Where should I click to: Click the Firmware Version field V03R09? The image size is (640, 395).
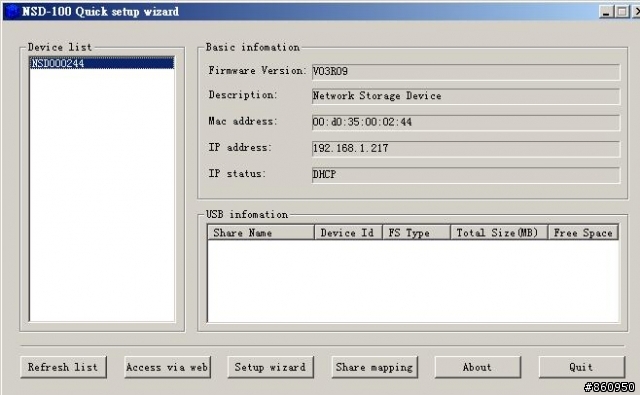(466, 72)
